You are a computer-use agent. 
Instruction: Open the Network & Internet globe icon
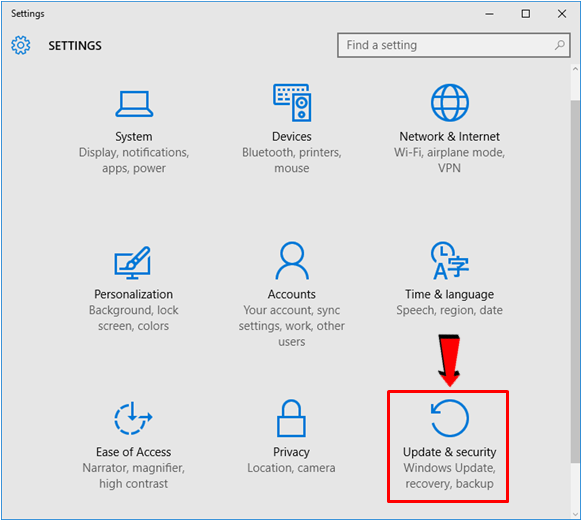click(449, 103)
